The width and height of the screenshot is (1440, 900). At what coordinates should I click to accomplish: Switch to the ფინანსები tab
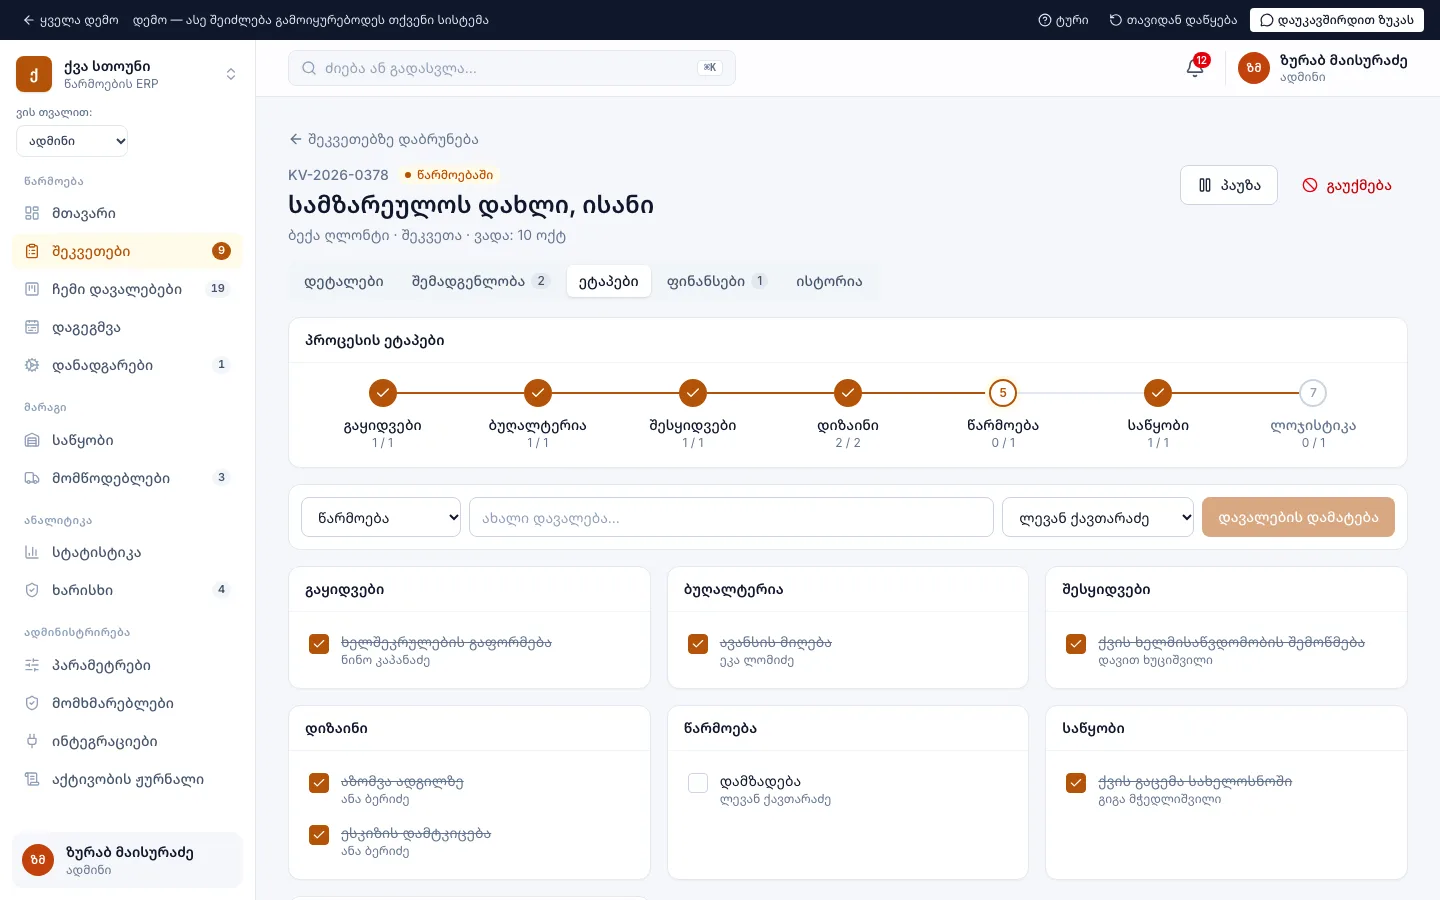[x=717, y=281]
